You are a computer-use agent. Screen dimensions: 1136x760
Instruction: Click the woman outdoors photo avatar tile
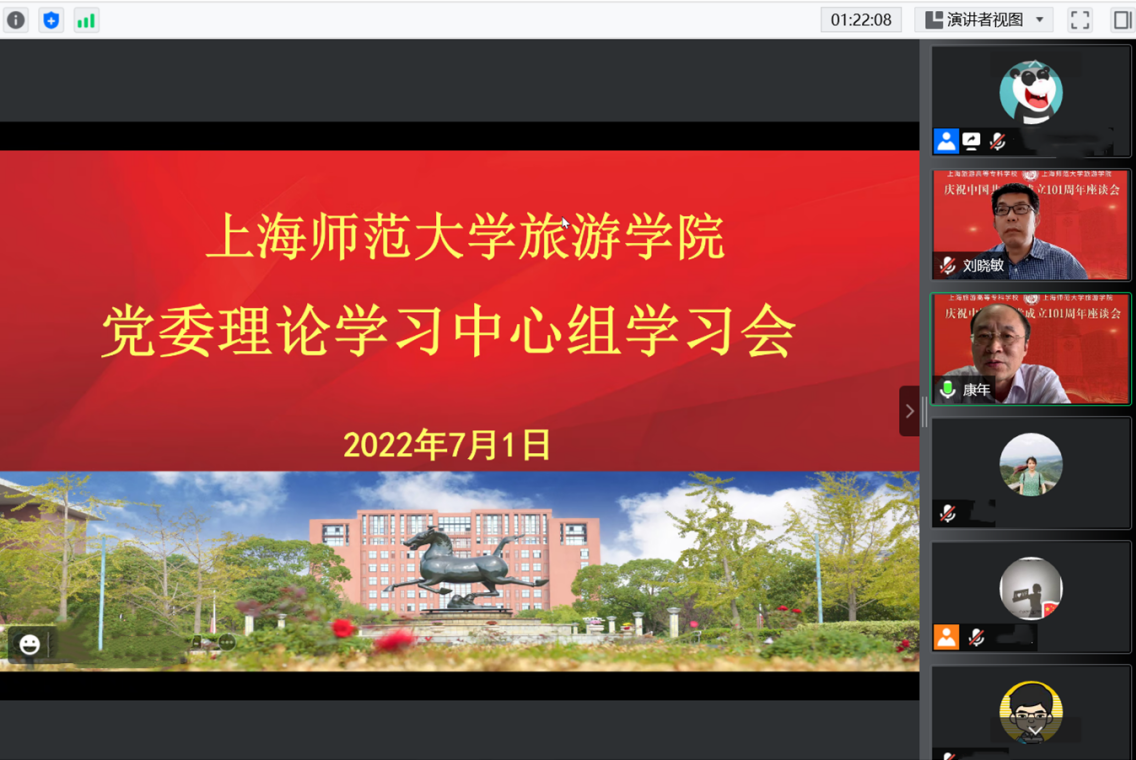tap(1030, 472)
